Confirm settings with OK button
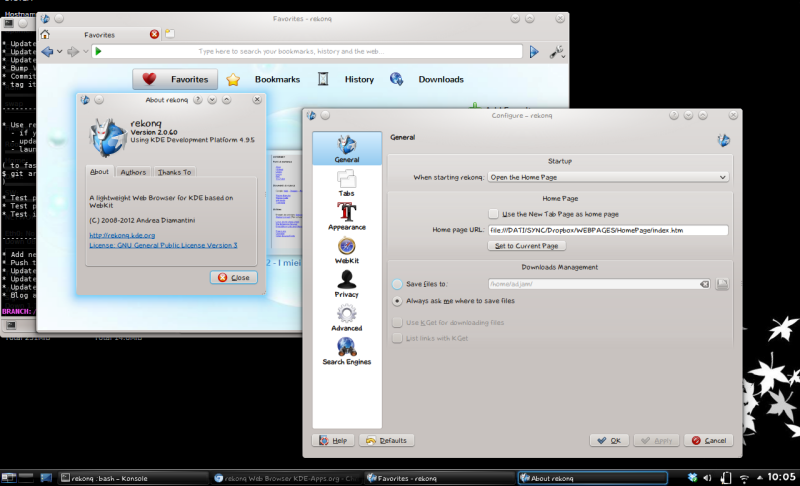Viewport: 800px width, 486px height. pos(609,441)
